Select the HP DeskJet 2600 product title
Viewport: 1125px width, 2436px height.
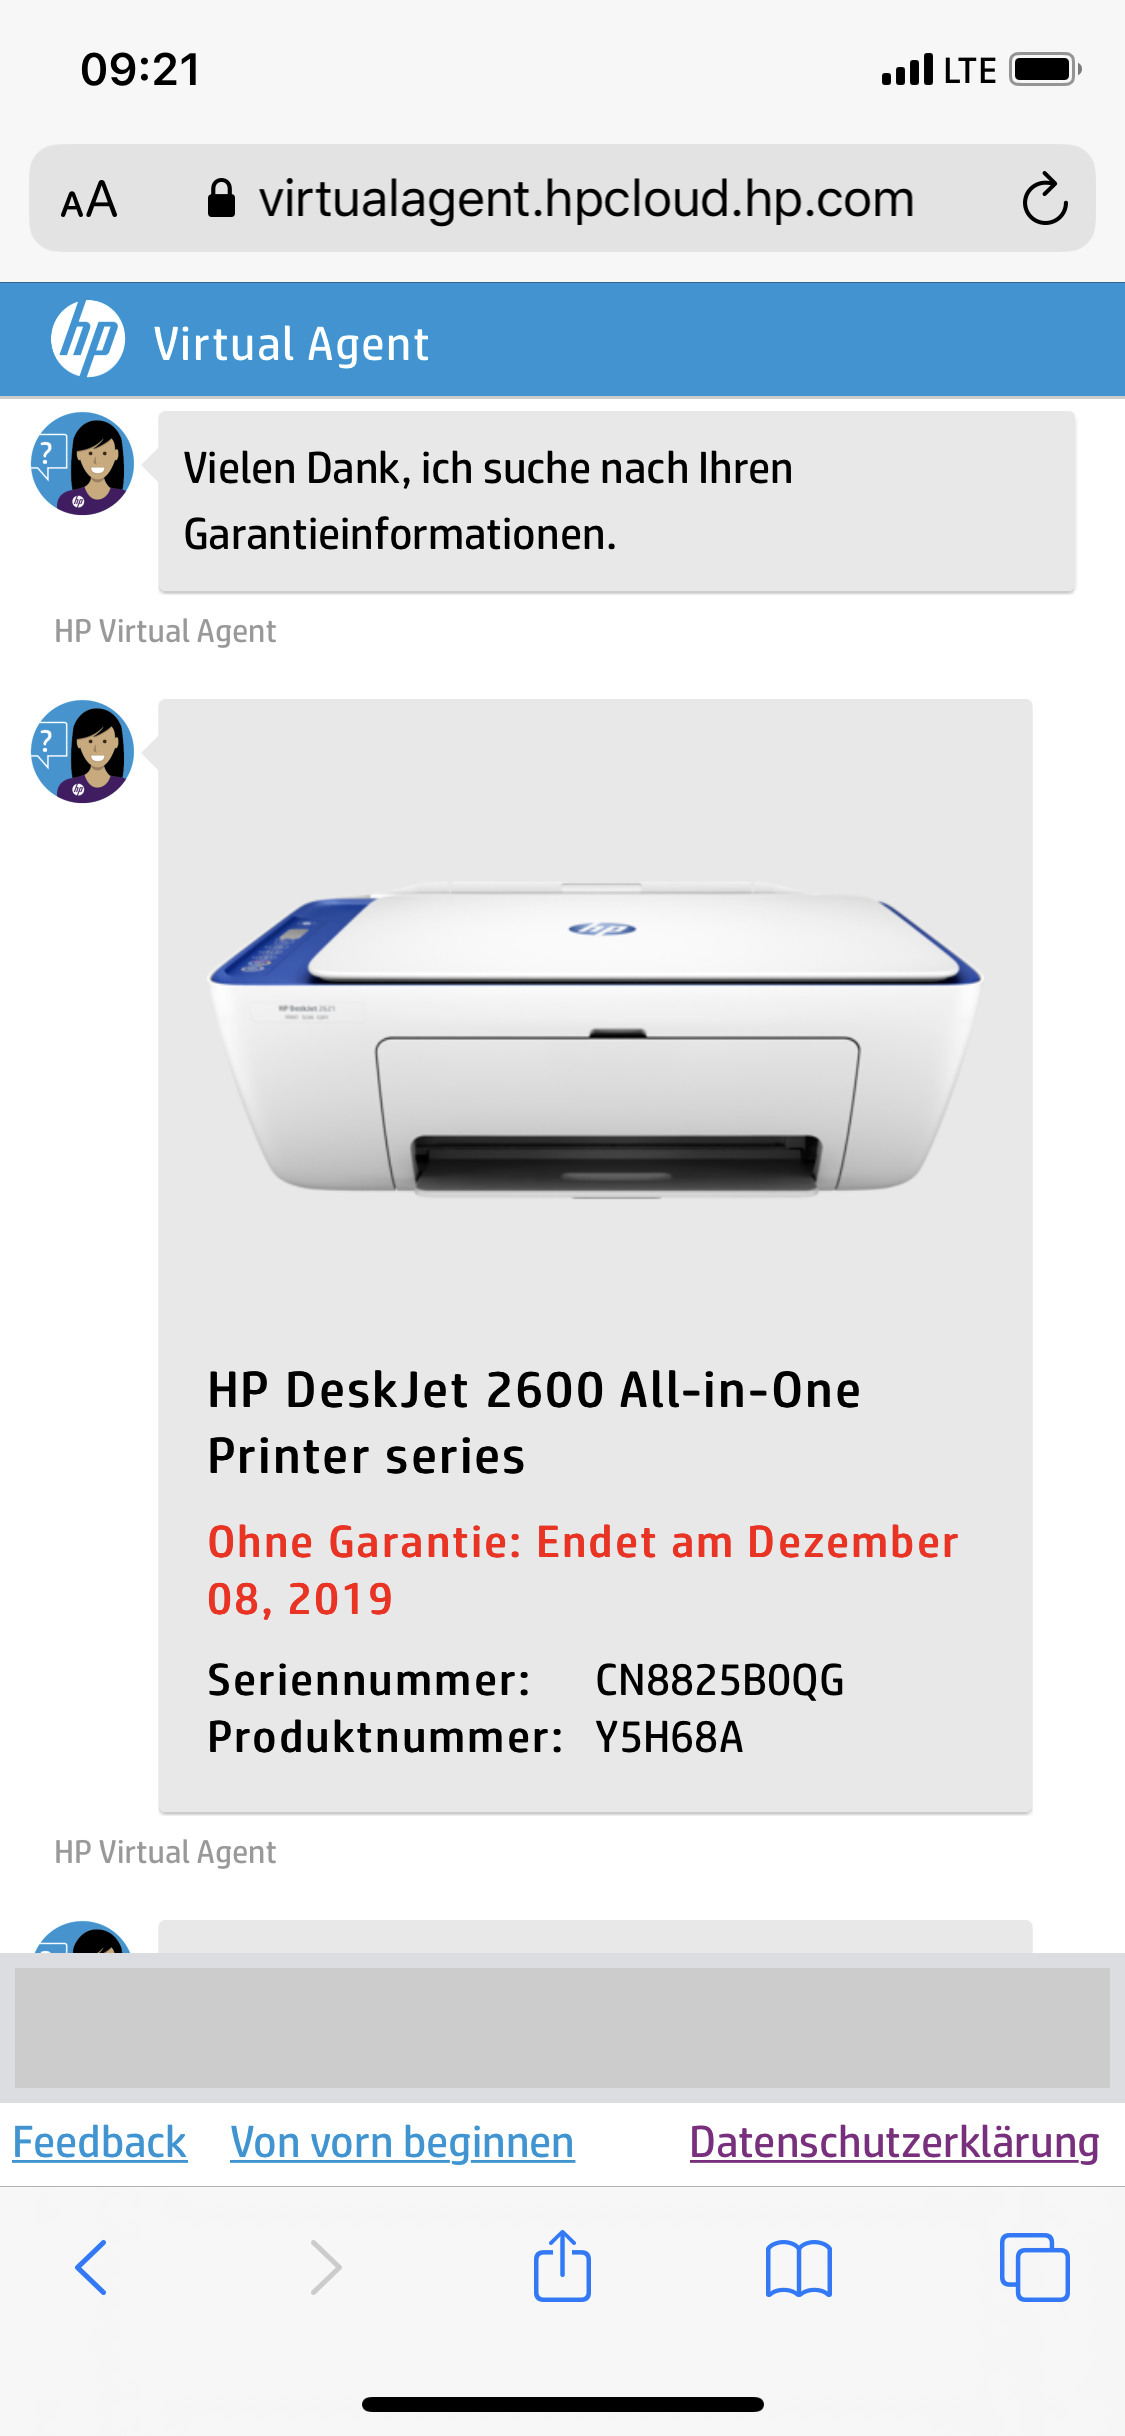click(x=534, y=1422)
